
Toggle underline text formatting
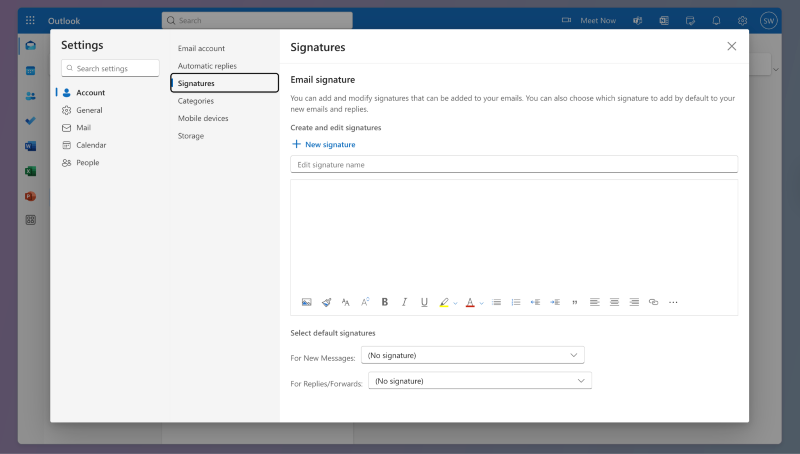pos(424,302)
